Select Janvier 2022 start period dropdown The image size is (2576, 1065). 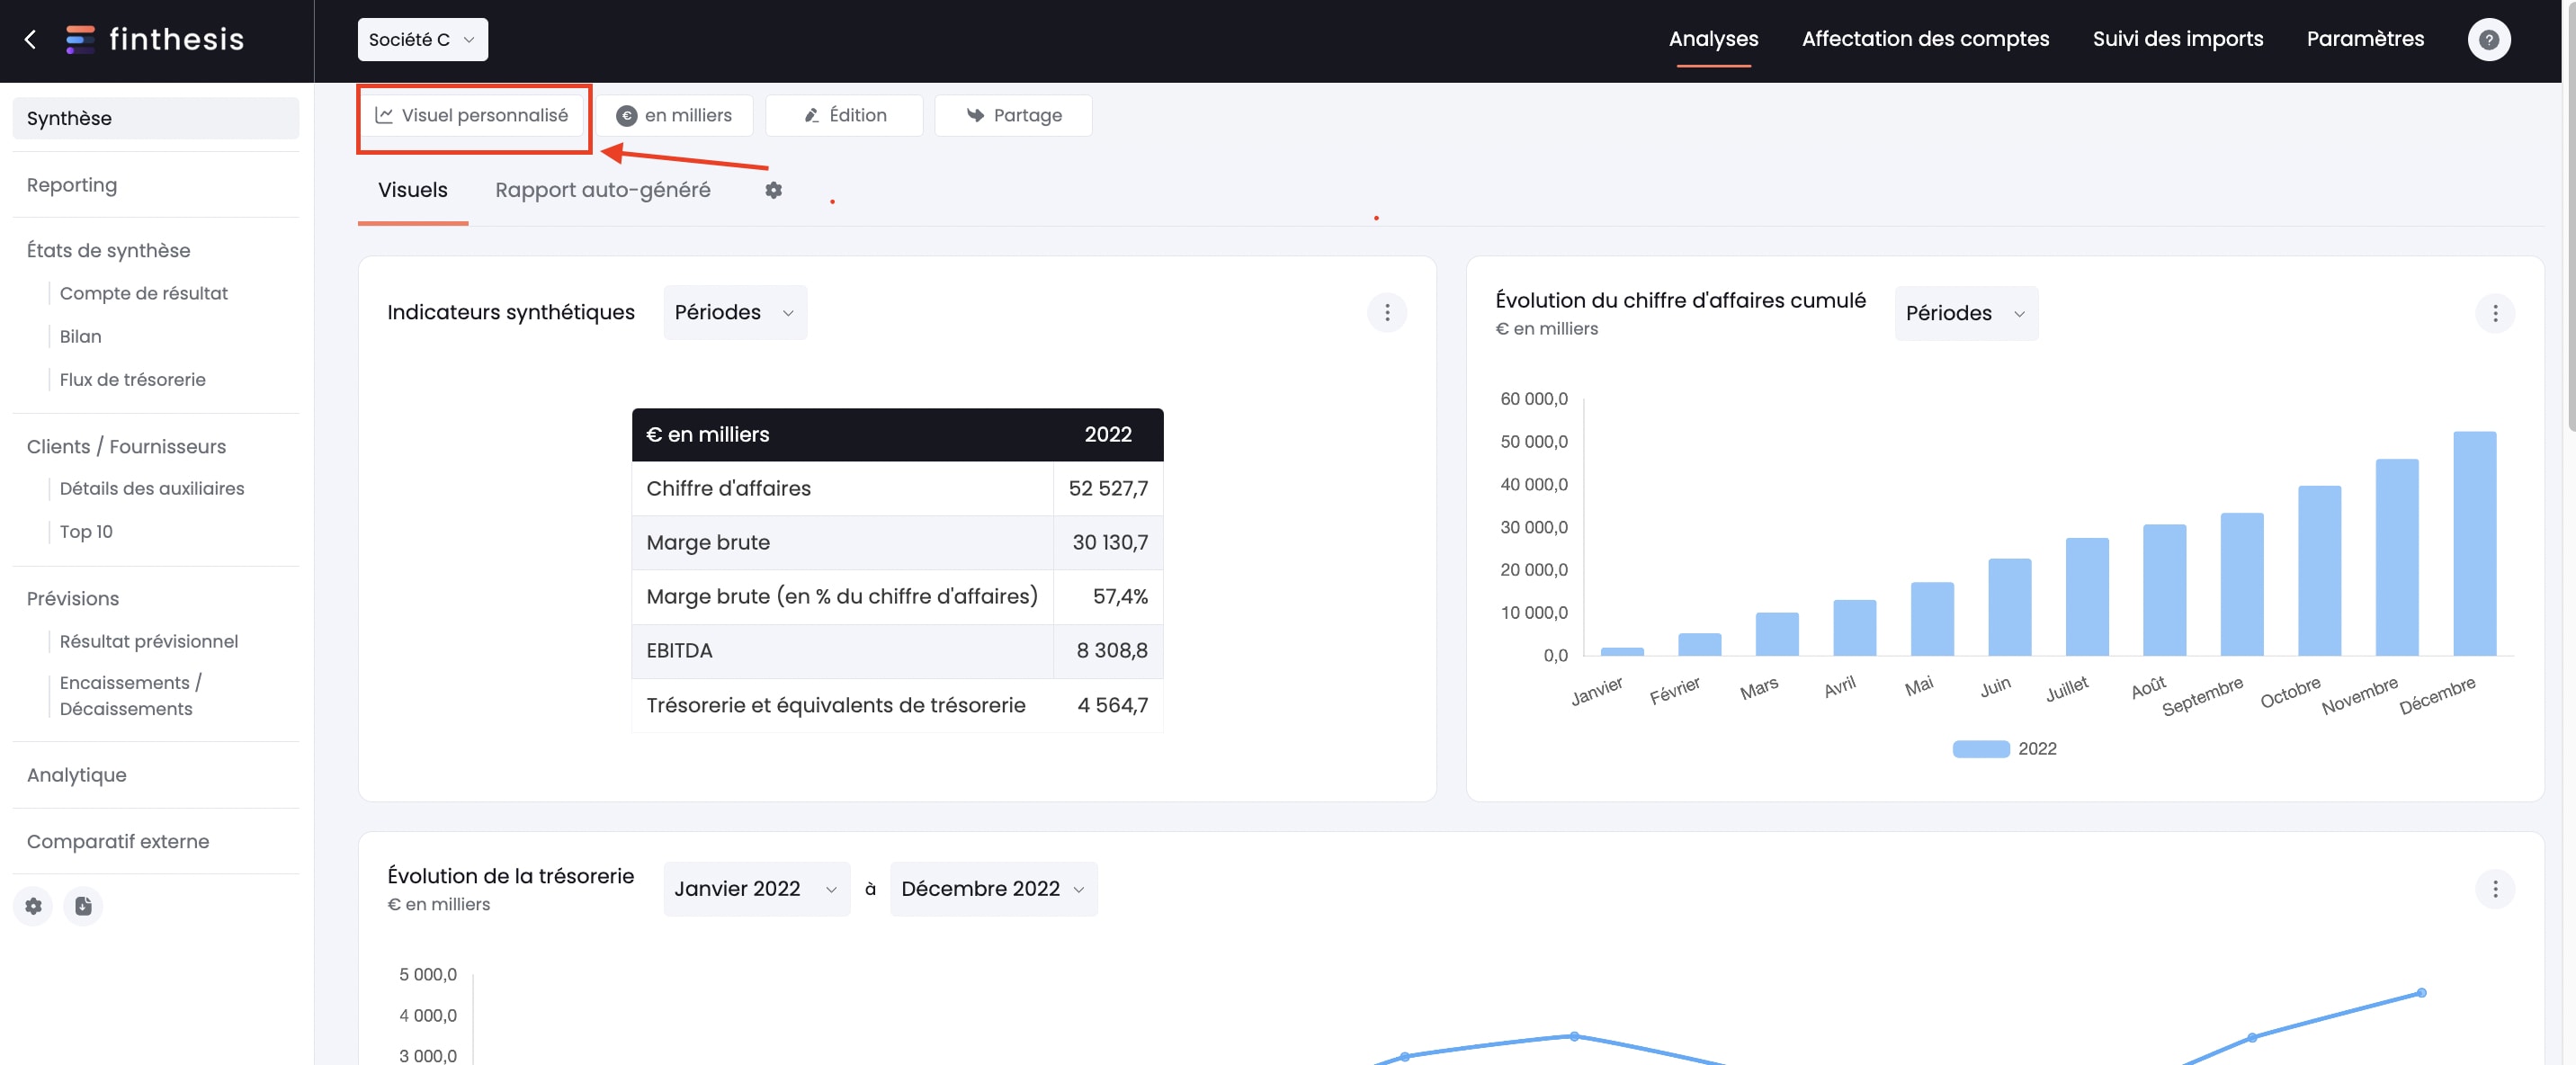pos(756,888)
